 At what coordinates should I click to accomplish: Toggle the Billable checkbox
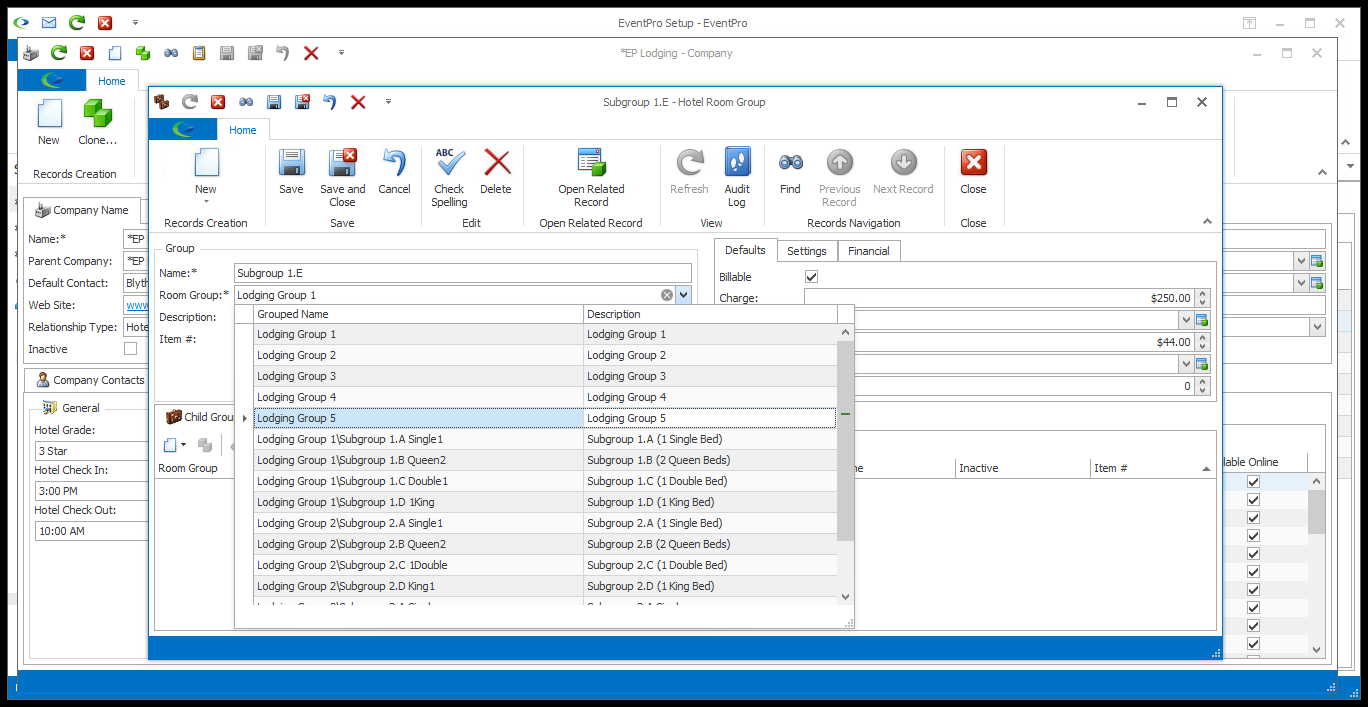click(x=811, y=277)
